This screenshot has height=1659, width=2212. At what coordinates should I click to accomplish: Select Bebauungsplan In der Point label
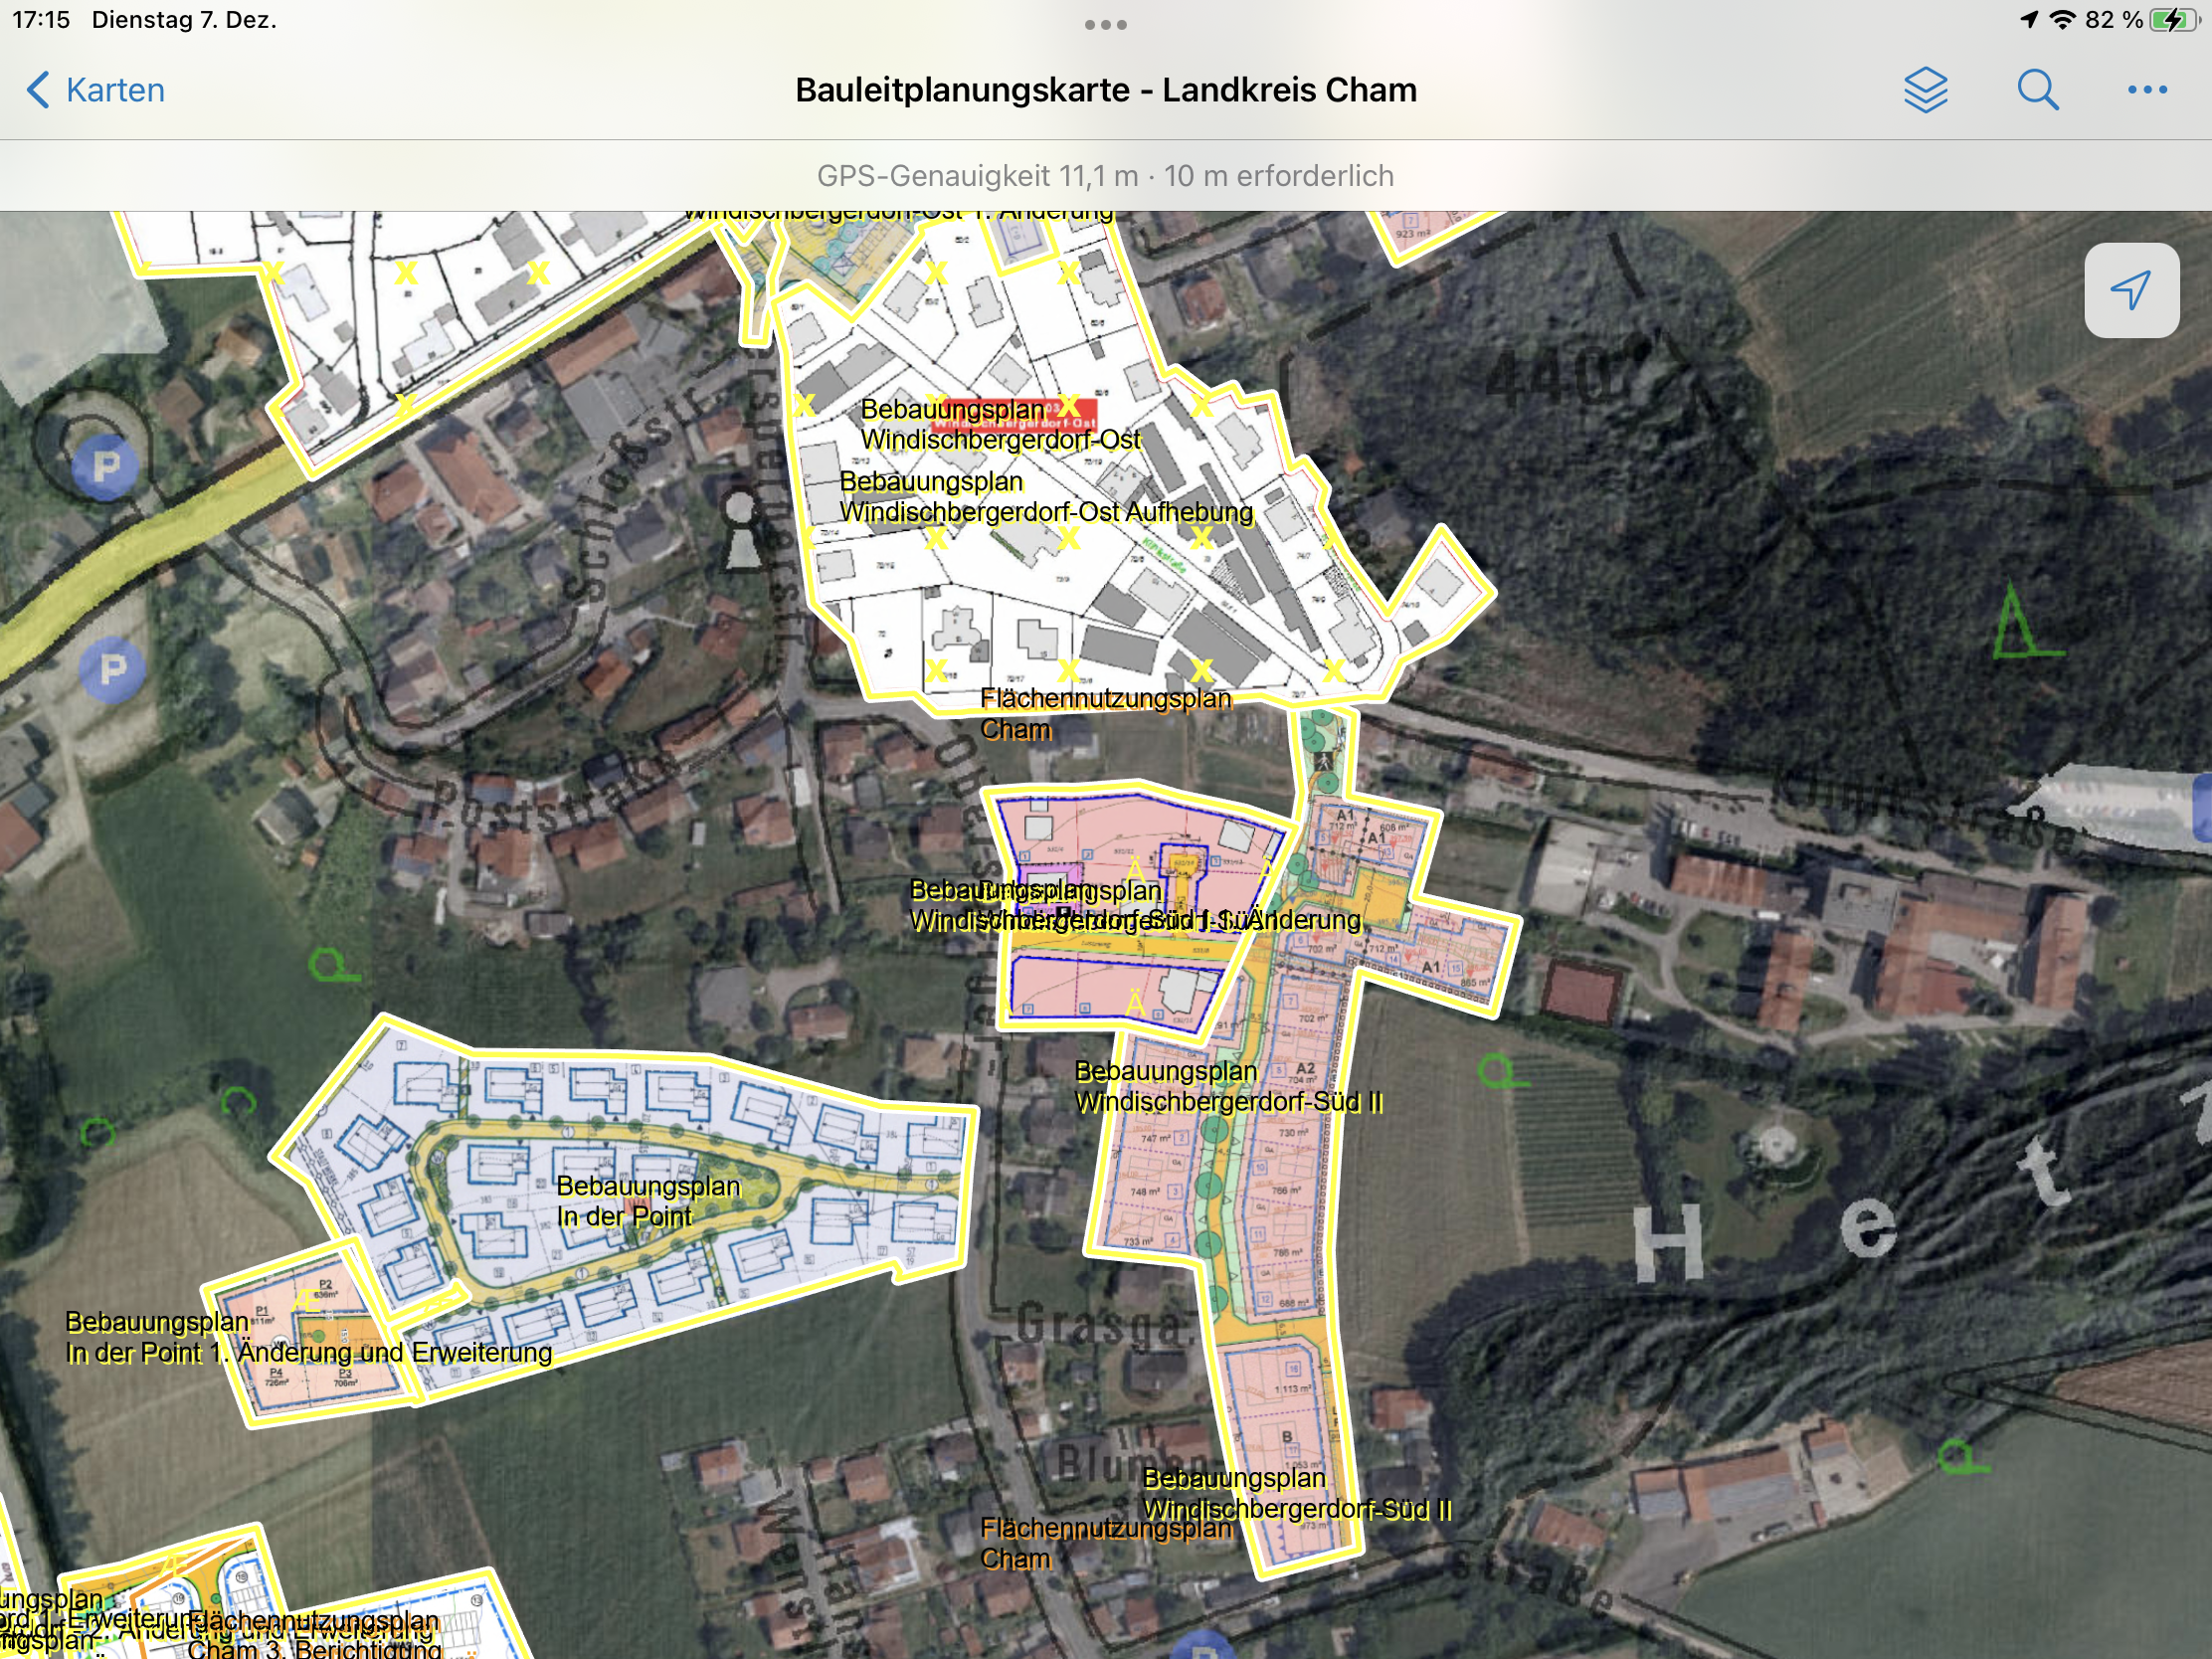pos(648,1202)
